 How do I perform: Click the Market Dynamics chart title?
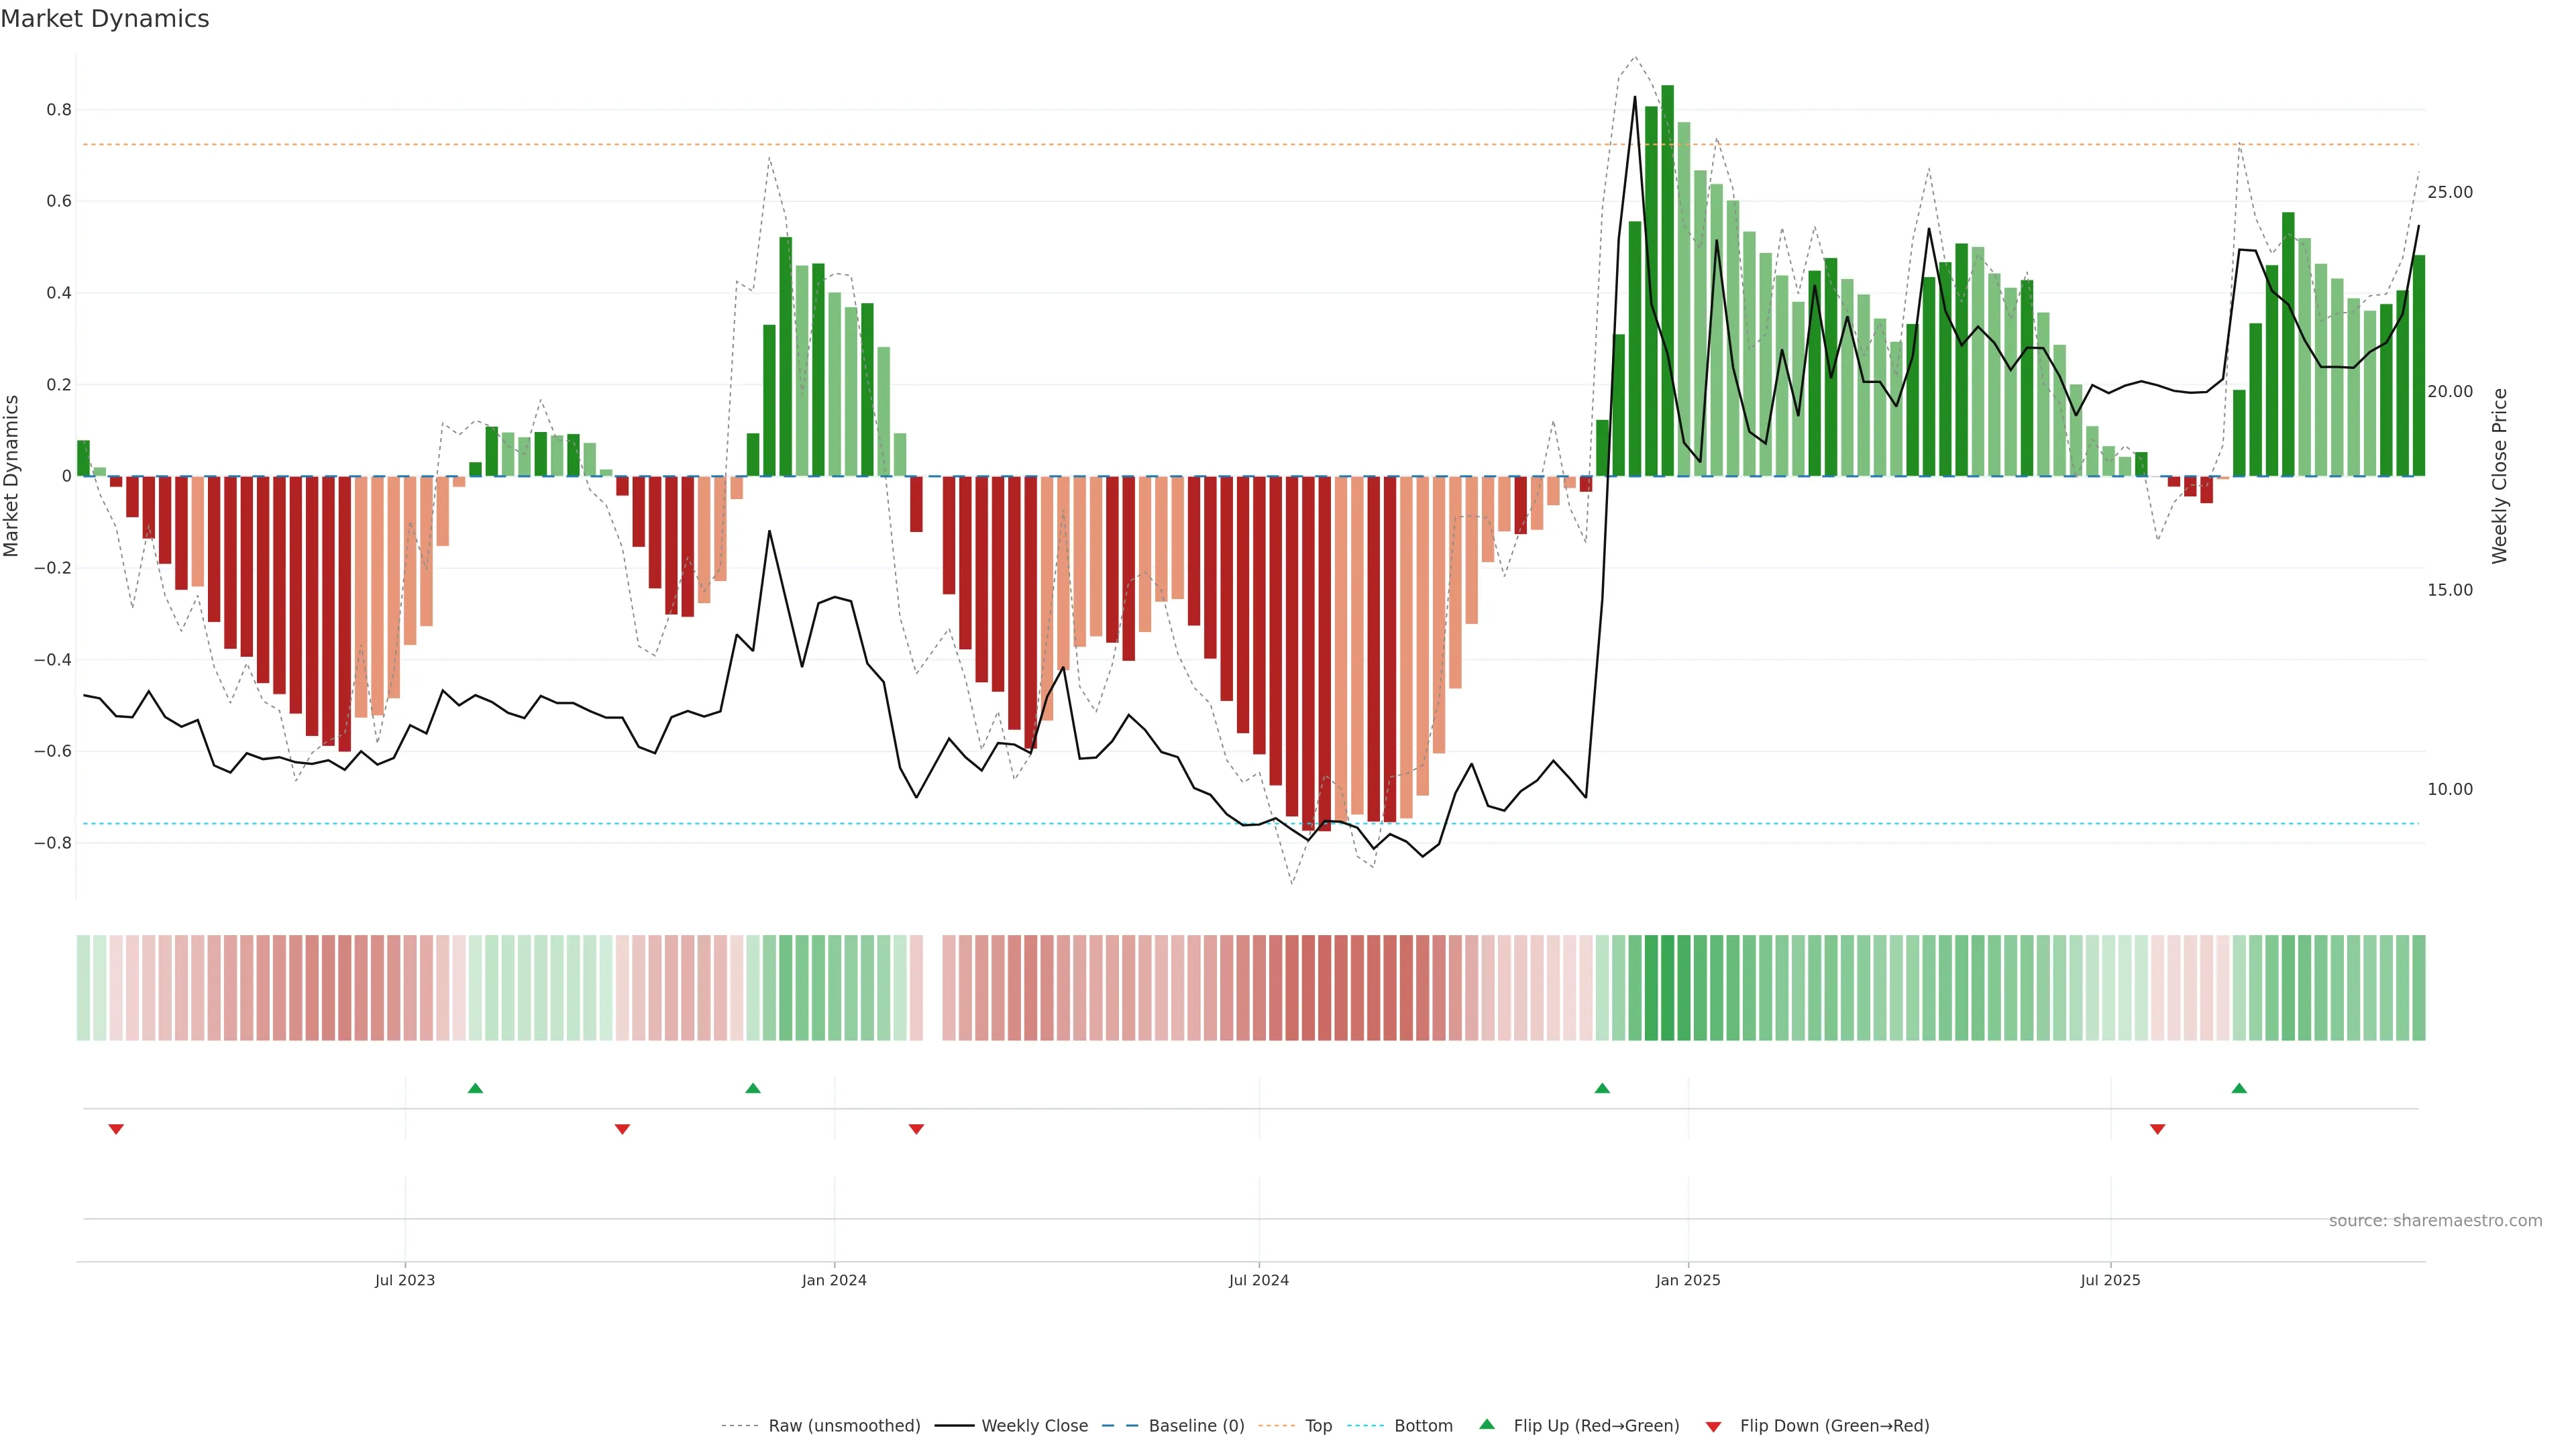(105, 19)
